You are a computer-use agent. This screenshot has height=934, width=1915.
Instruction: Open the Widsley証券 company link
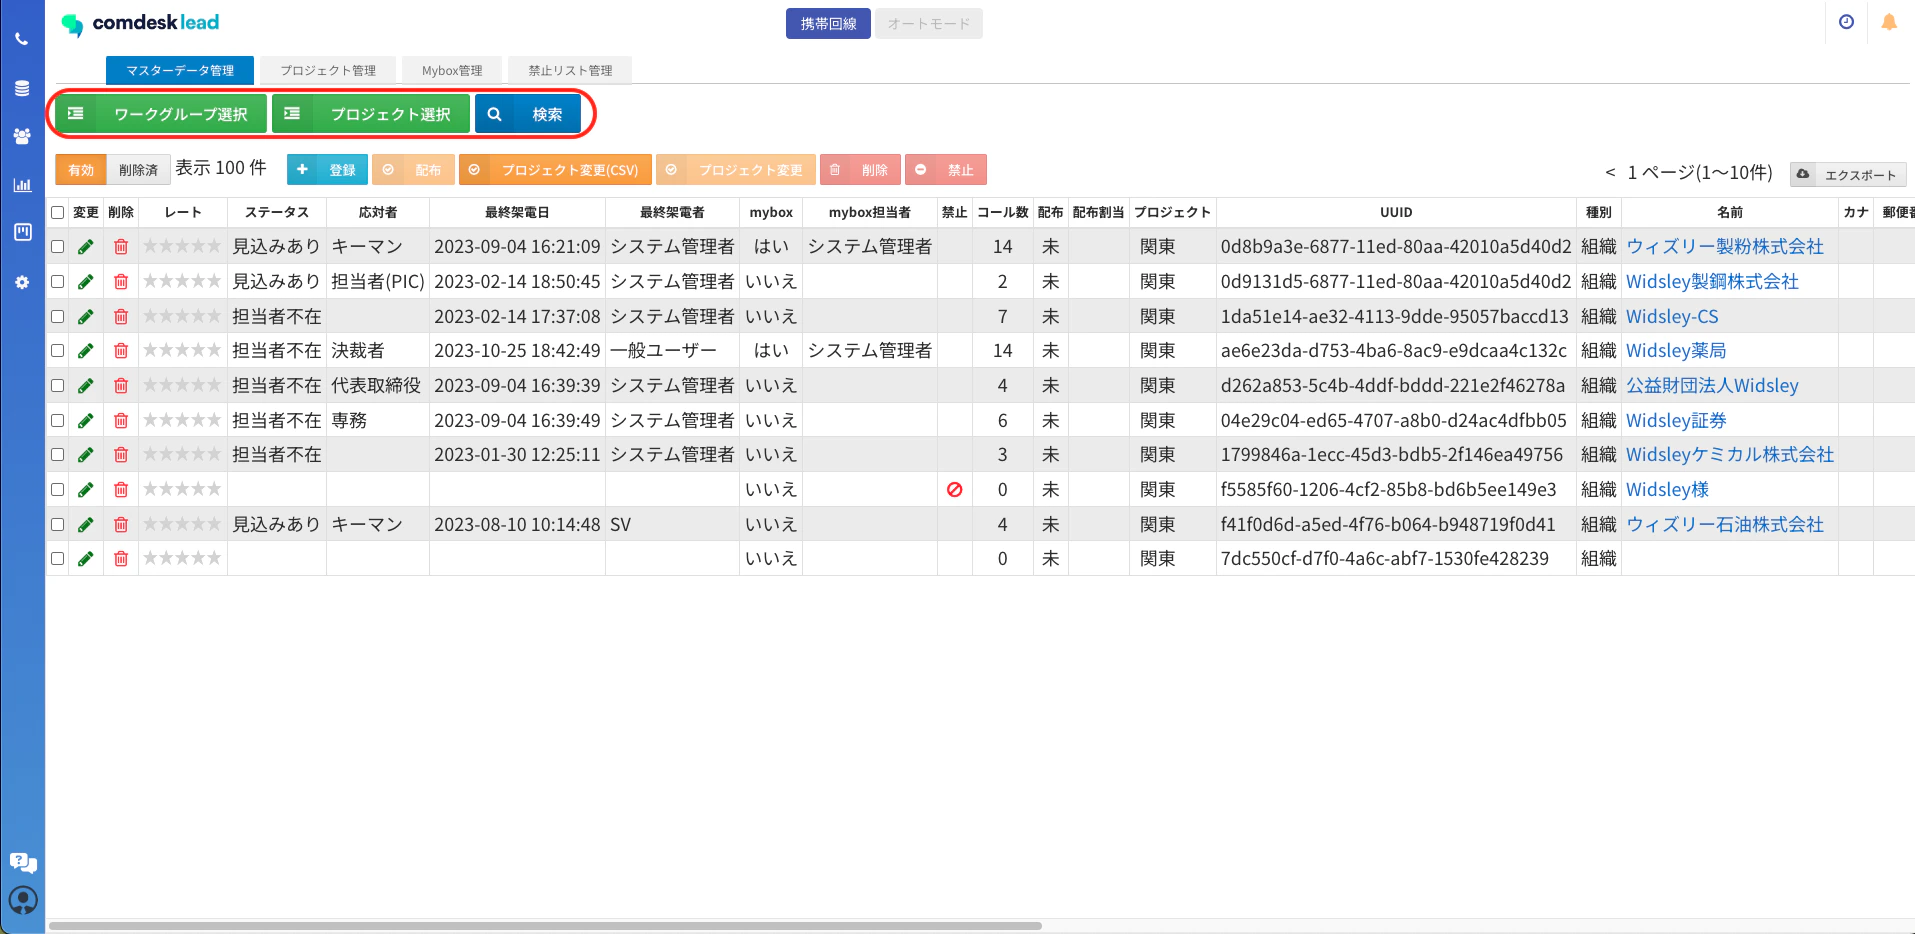[1676, 421]
